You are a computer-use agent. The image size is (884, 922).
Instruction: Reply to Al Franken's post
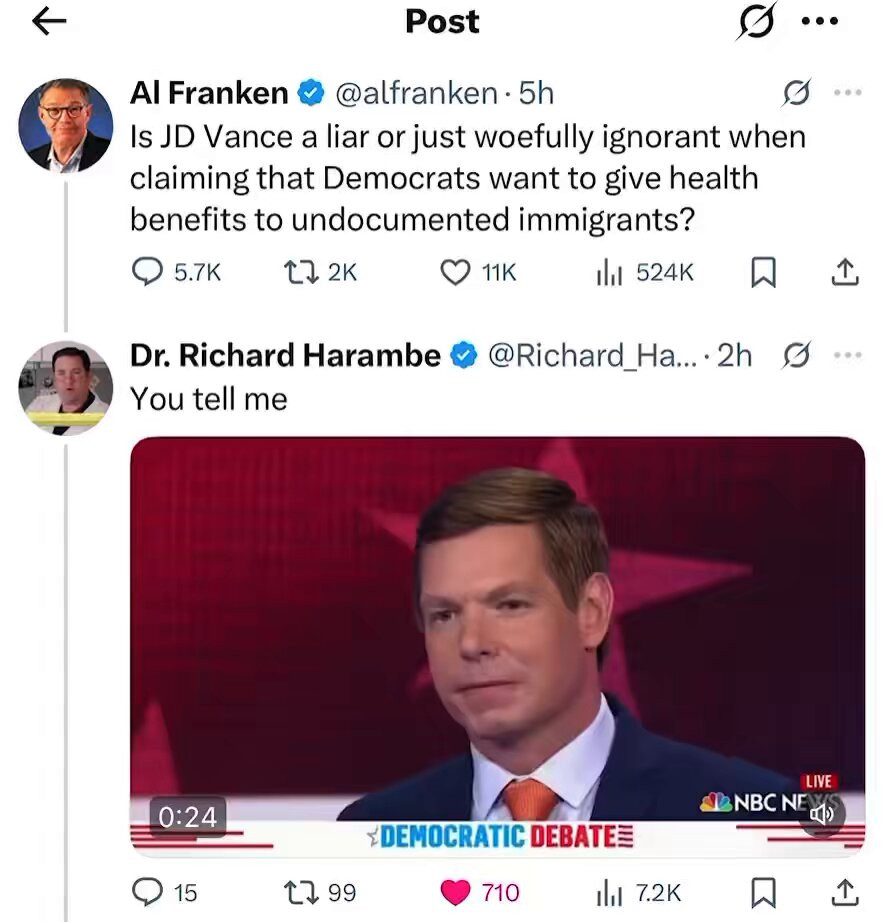click(x=148, y=272)
